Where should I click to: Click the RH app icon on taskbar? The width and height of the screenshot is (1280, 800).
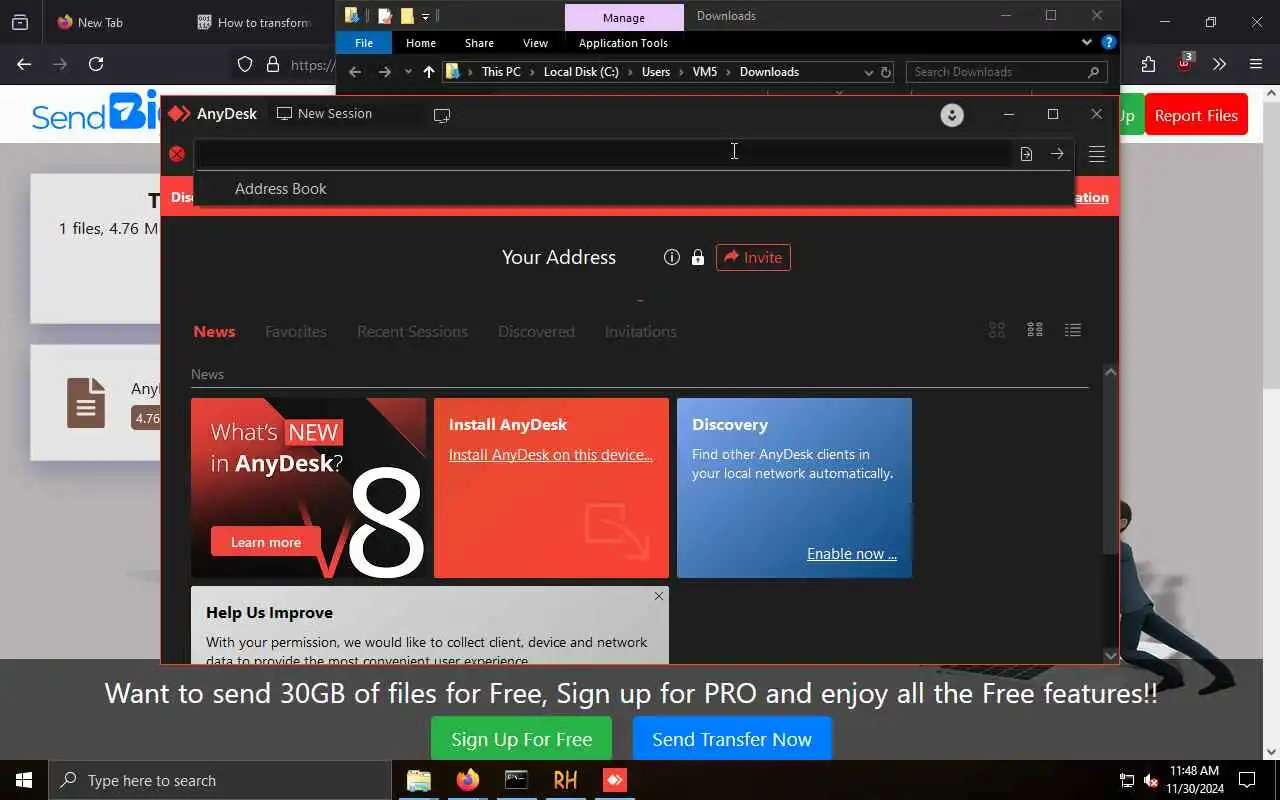pyautogui.click(x=565, y=780)
